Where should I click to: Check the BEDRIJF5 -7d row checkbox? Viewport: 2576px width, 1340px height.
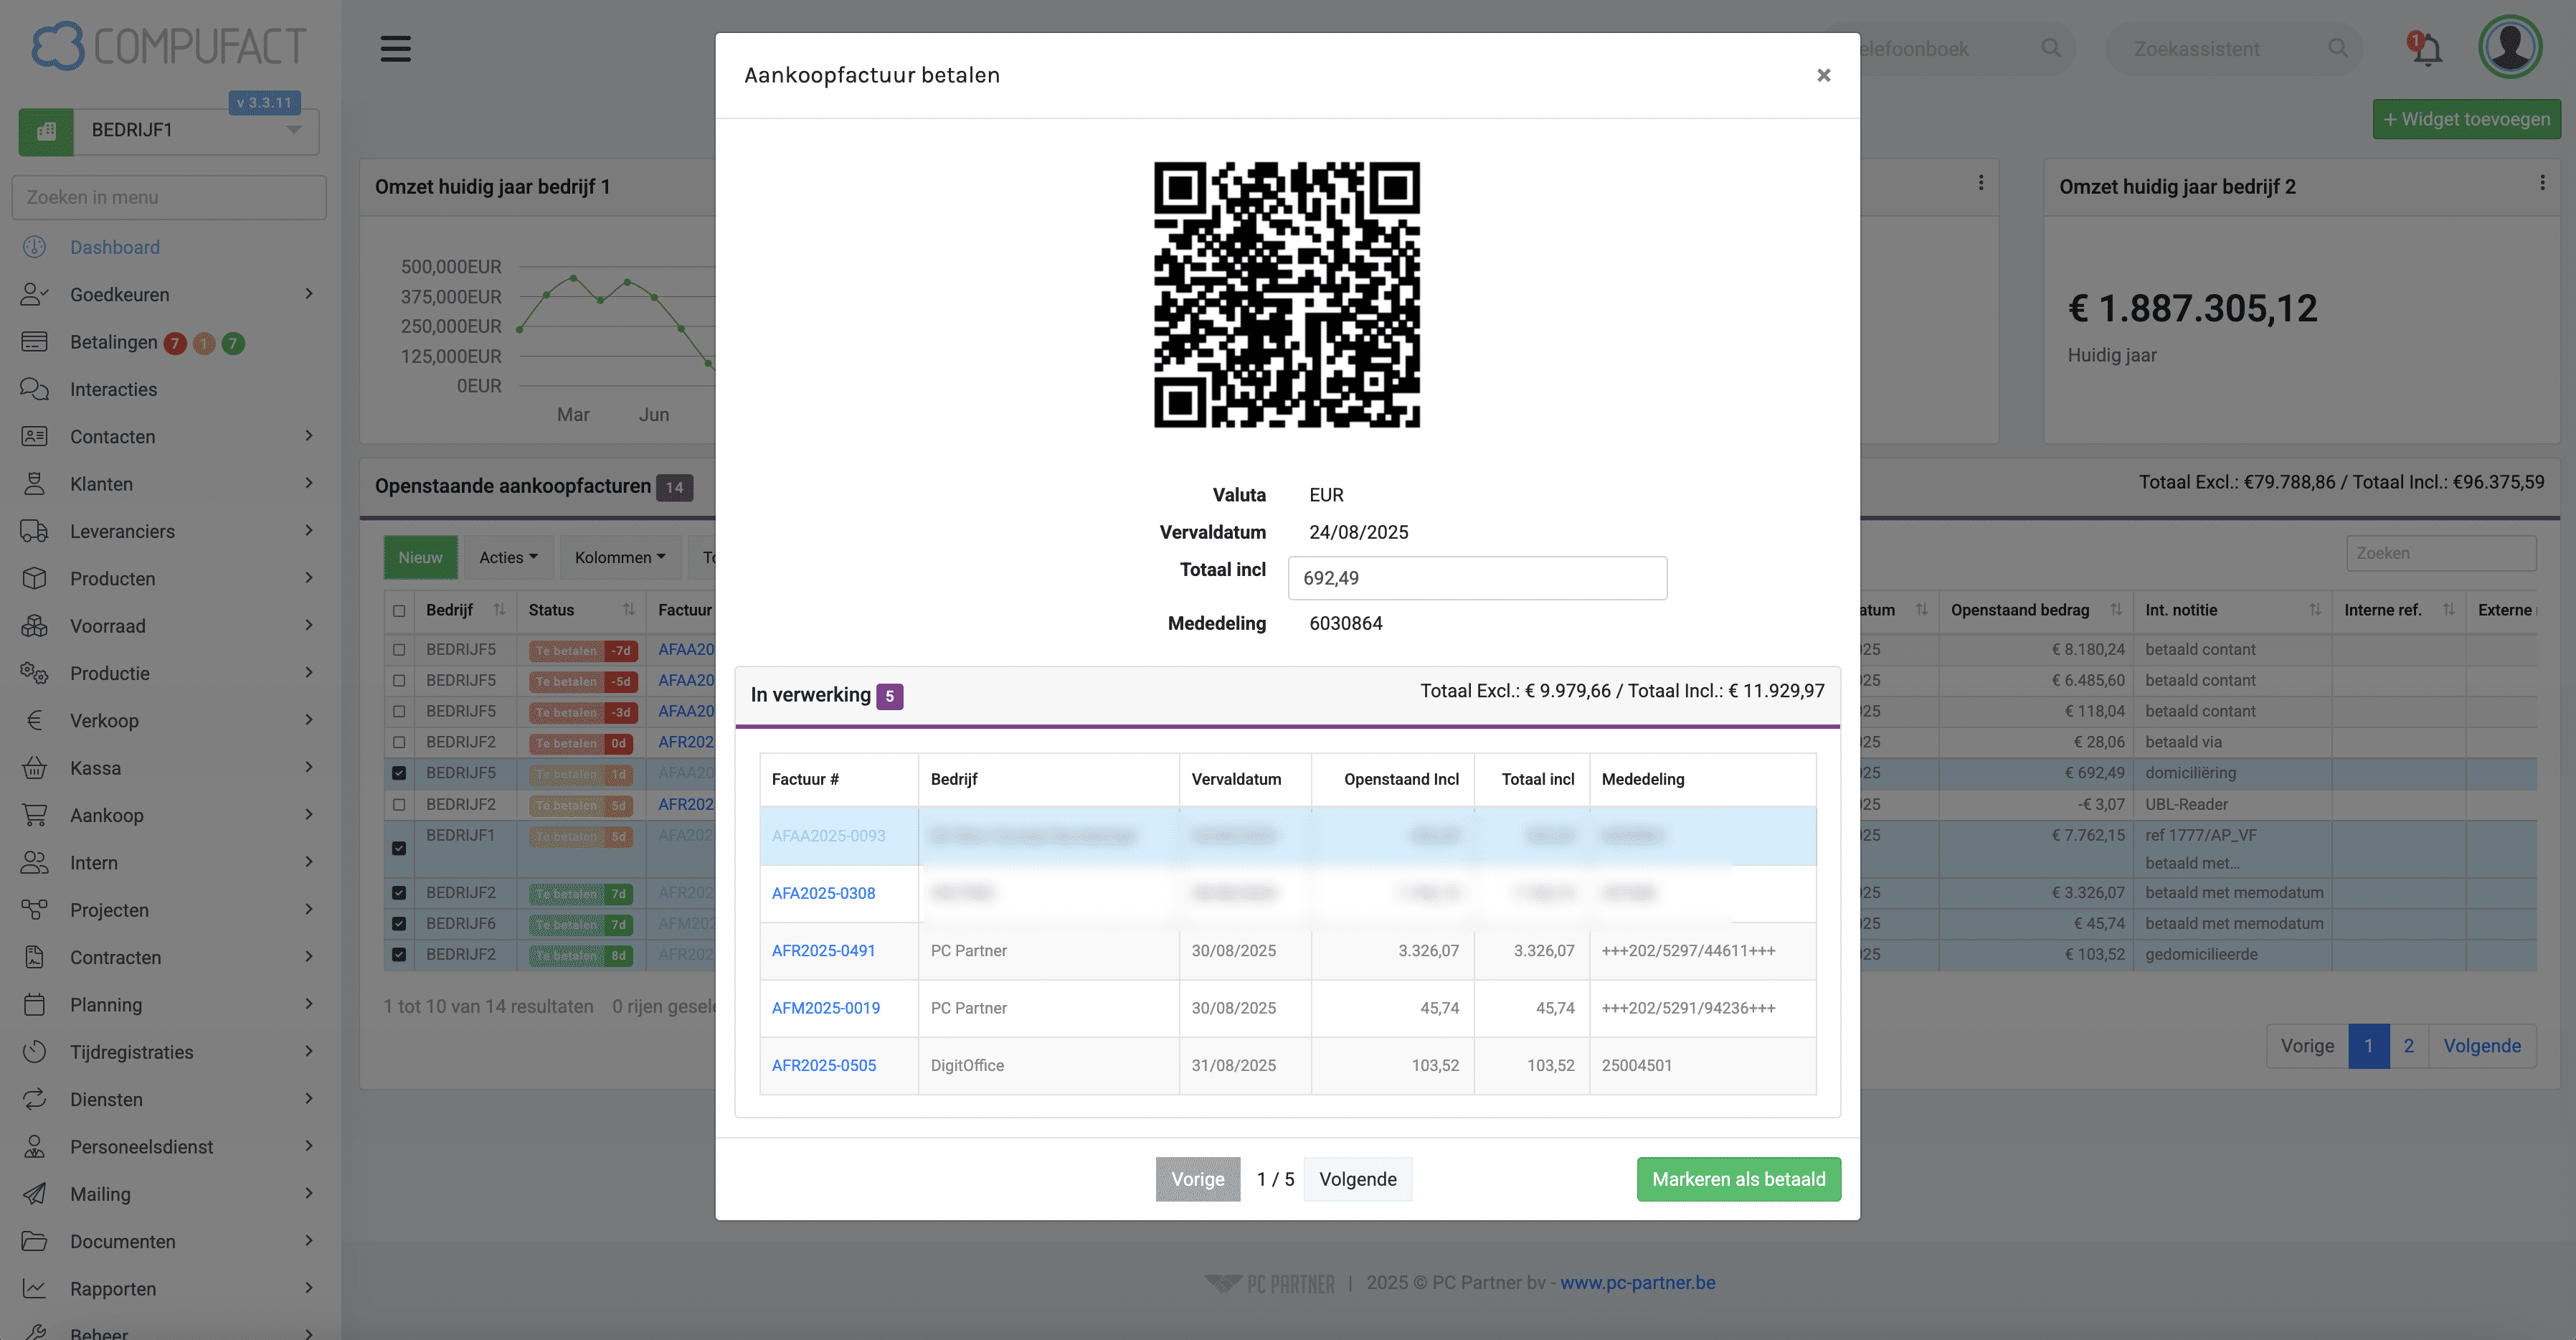[x=399, y=650]
